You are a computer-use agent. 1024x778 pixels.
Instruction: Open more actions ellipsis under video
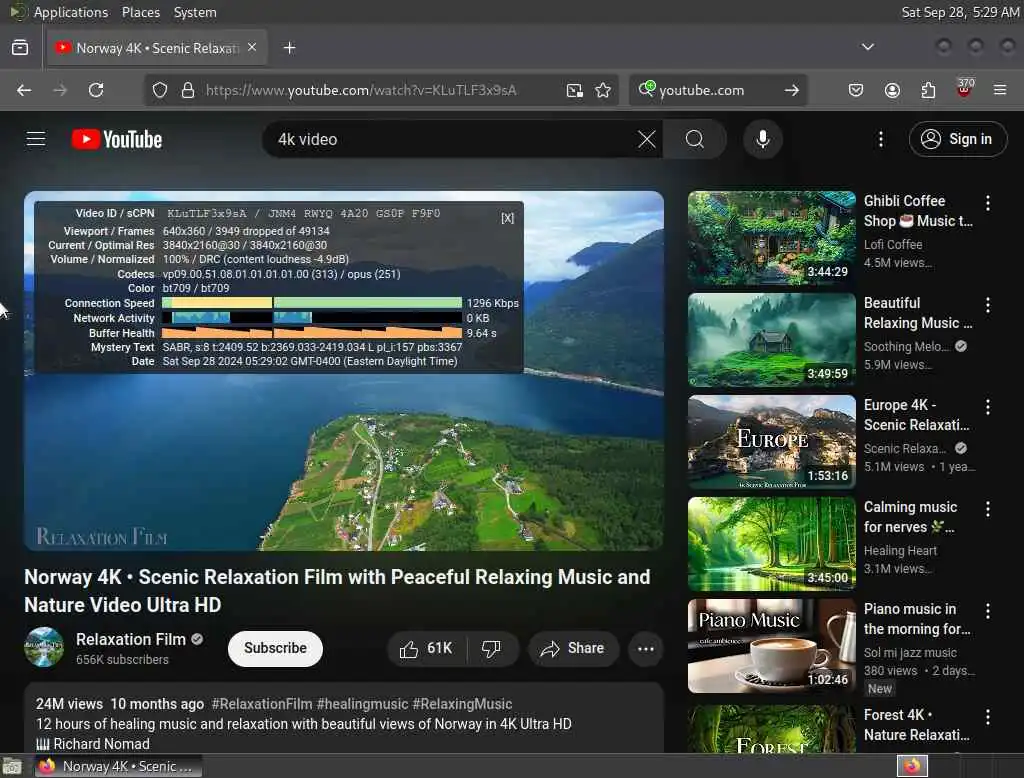pyautogui.click(x=646, y=649)
